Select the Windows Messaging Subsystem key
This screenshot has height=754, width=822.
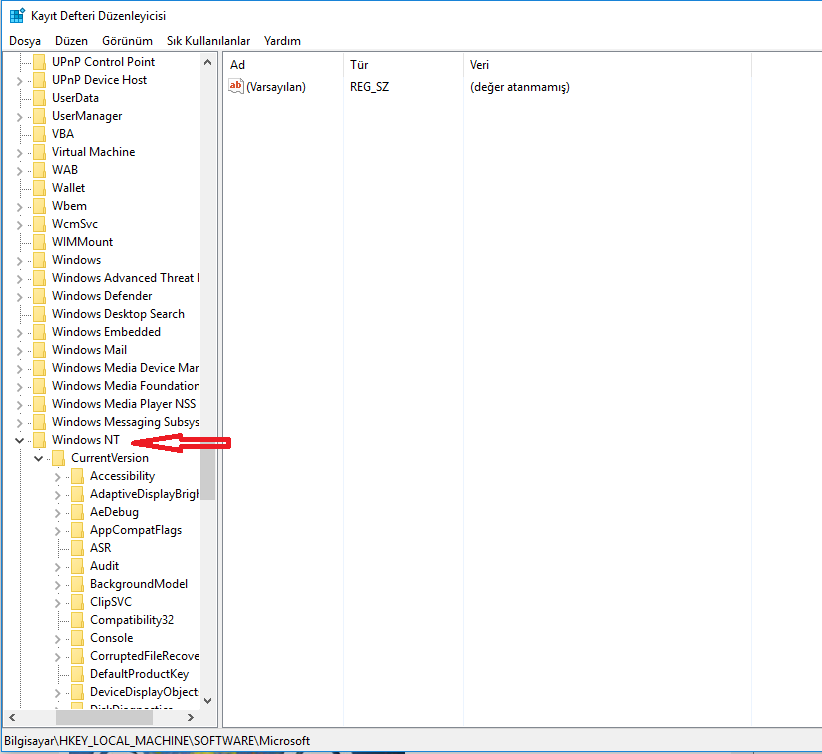(125, 422)
